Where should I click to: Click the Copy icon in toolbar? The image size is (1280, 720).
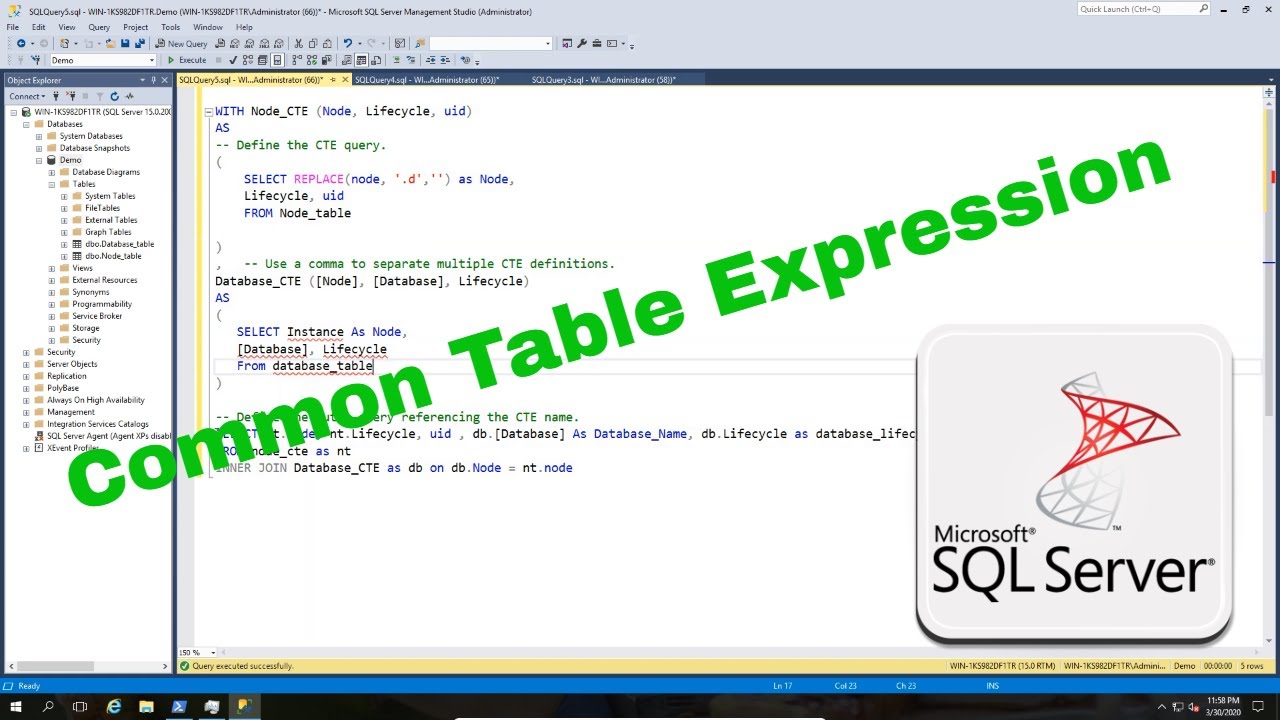[313, 44]
